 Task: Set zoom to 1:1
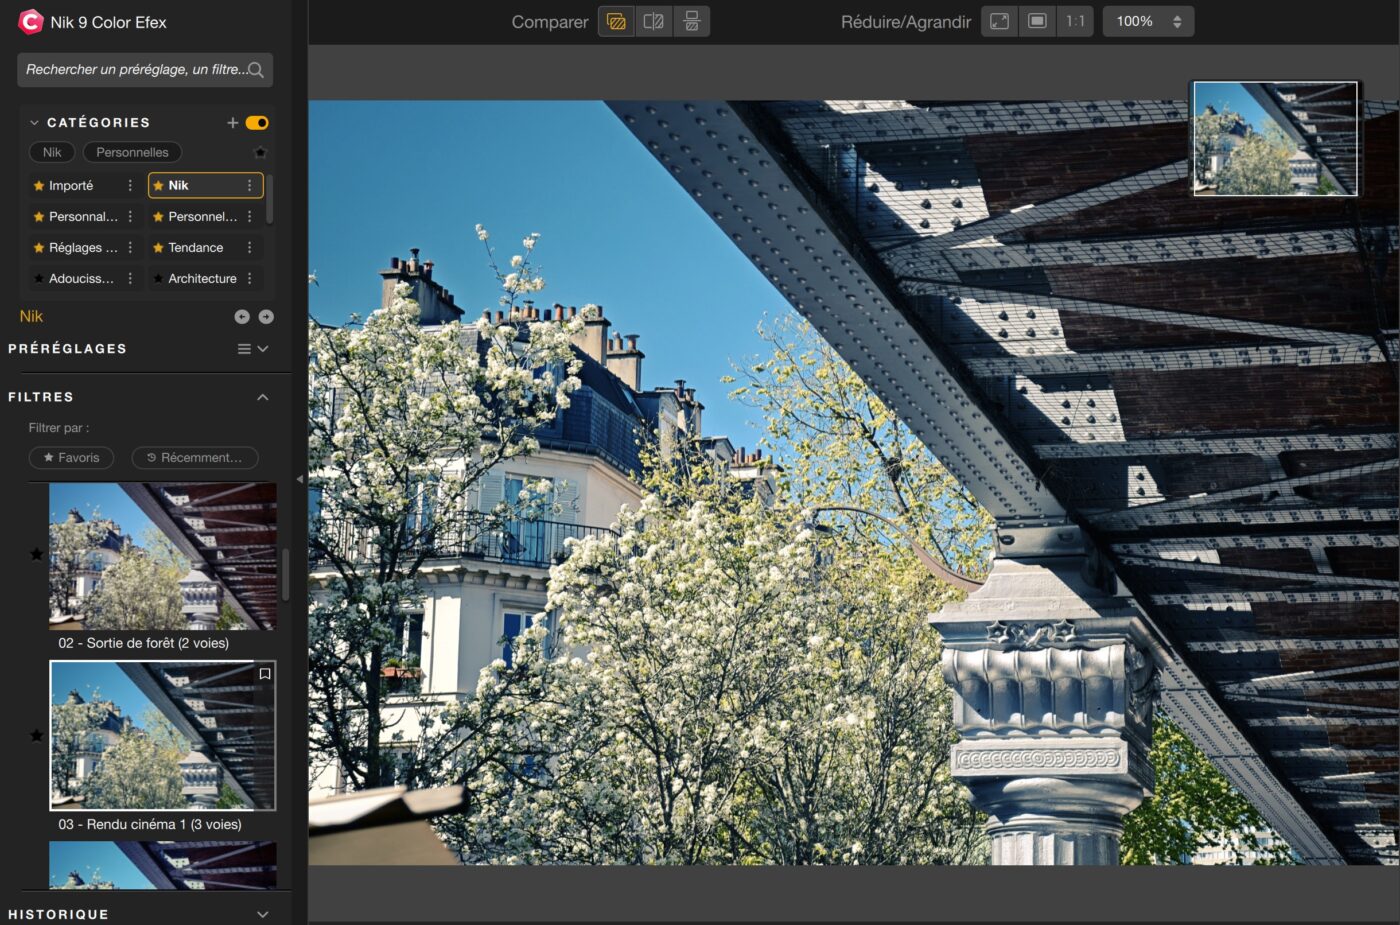(1075, 22)
